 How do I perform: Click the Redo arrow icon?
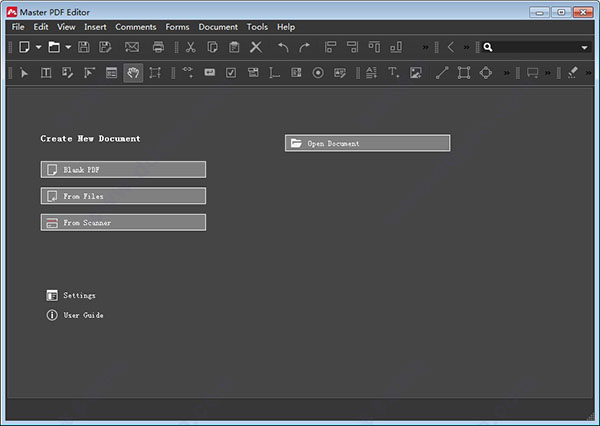305,47
